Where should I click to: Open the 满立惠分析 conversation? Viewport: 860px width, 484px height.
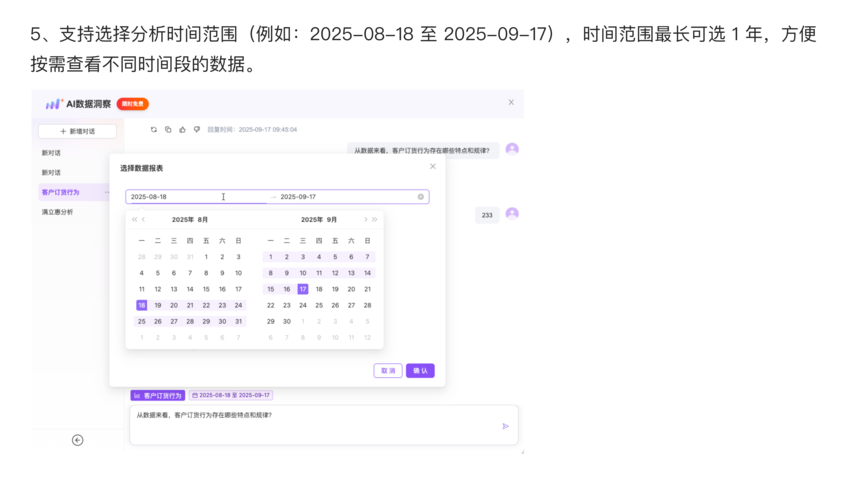point(57,212)
